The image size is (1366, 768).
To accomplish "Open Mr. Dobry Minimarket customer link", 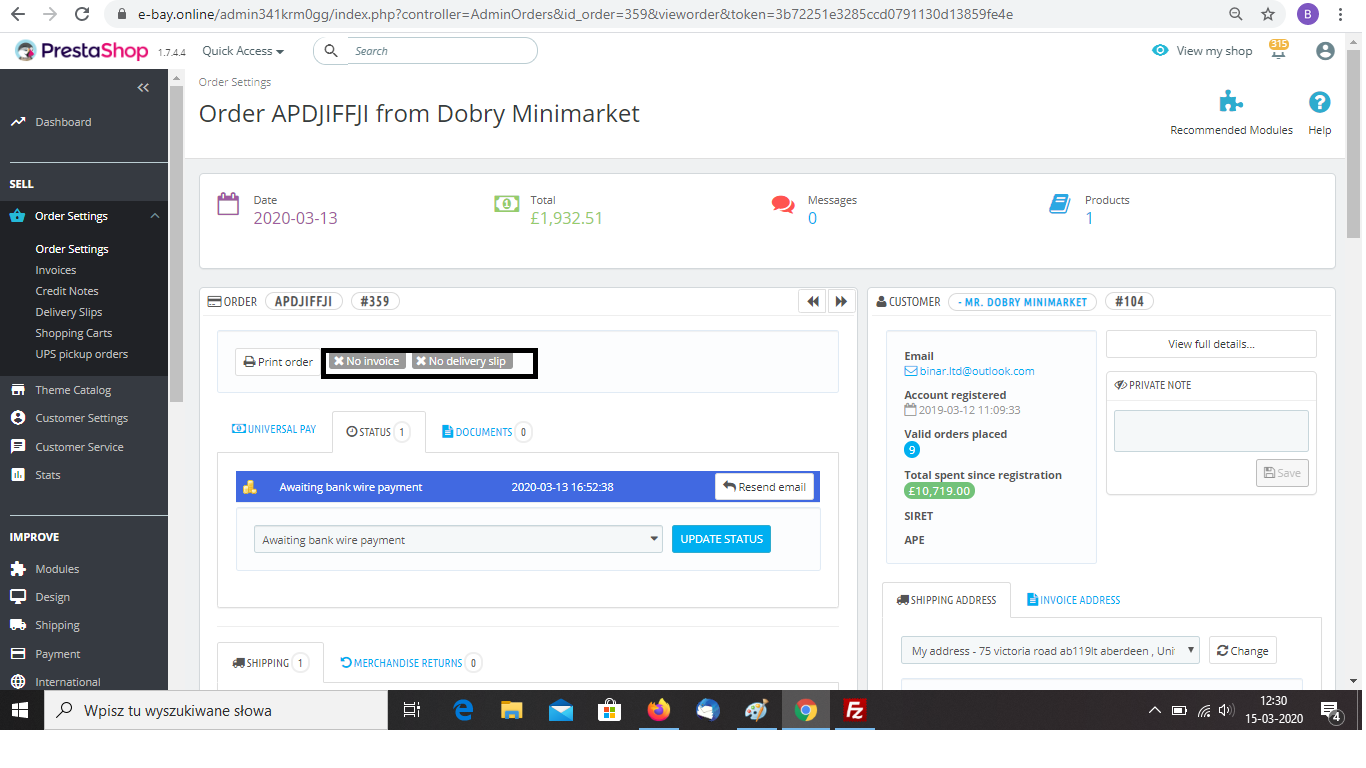I will [x=1022, y=301].
